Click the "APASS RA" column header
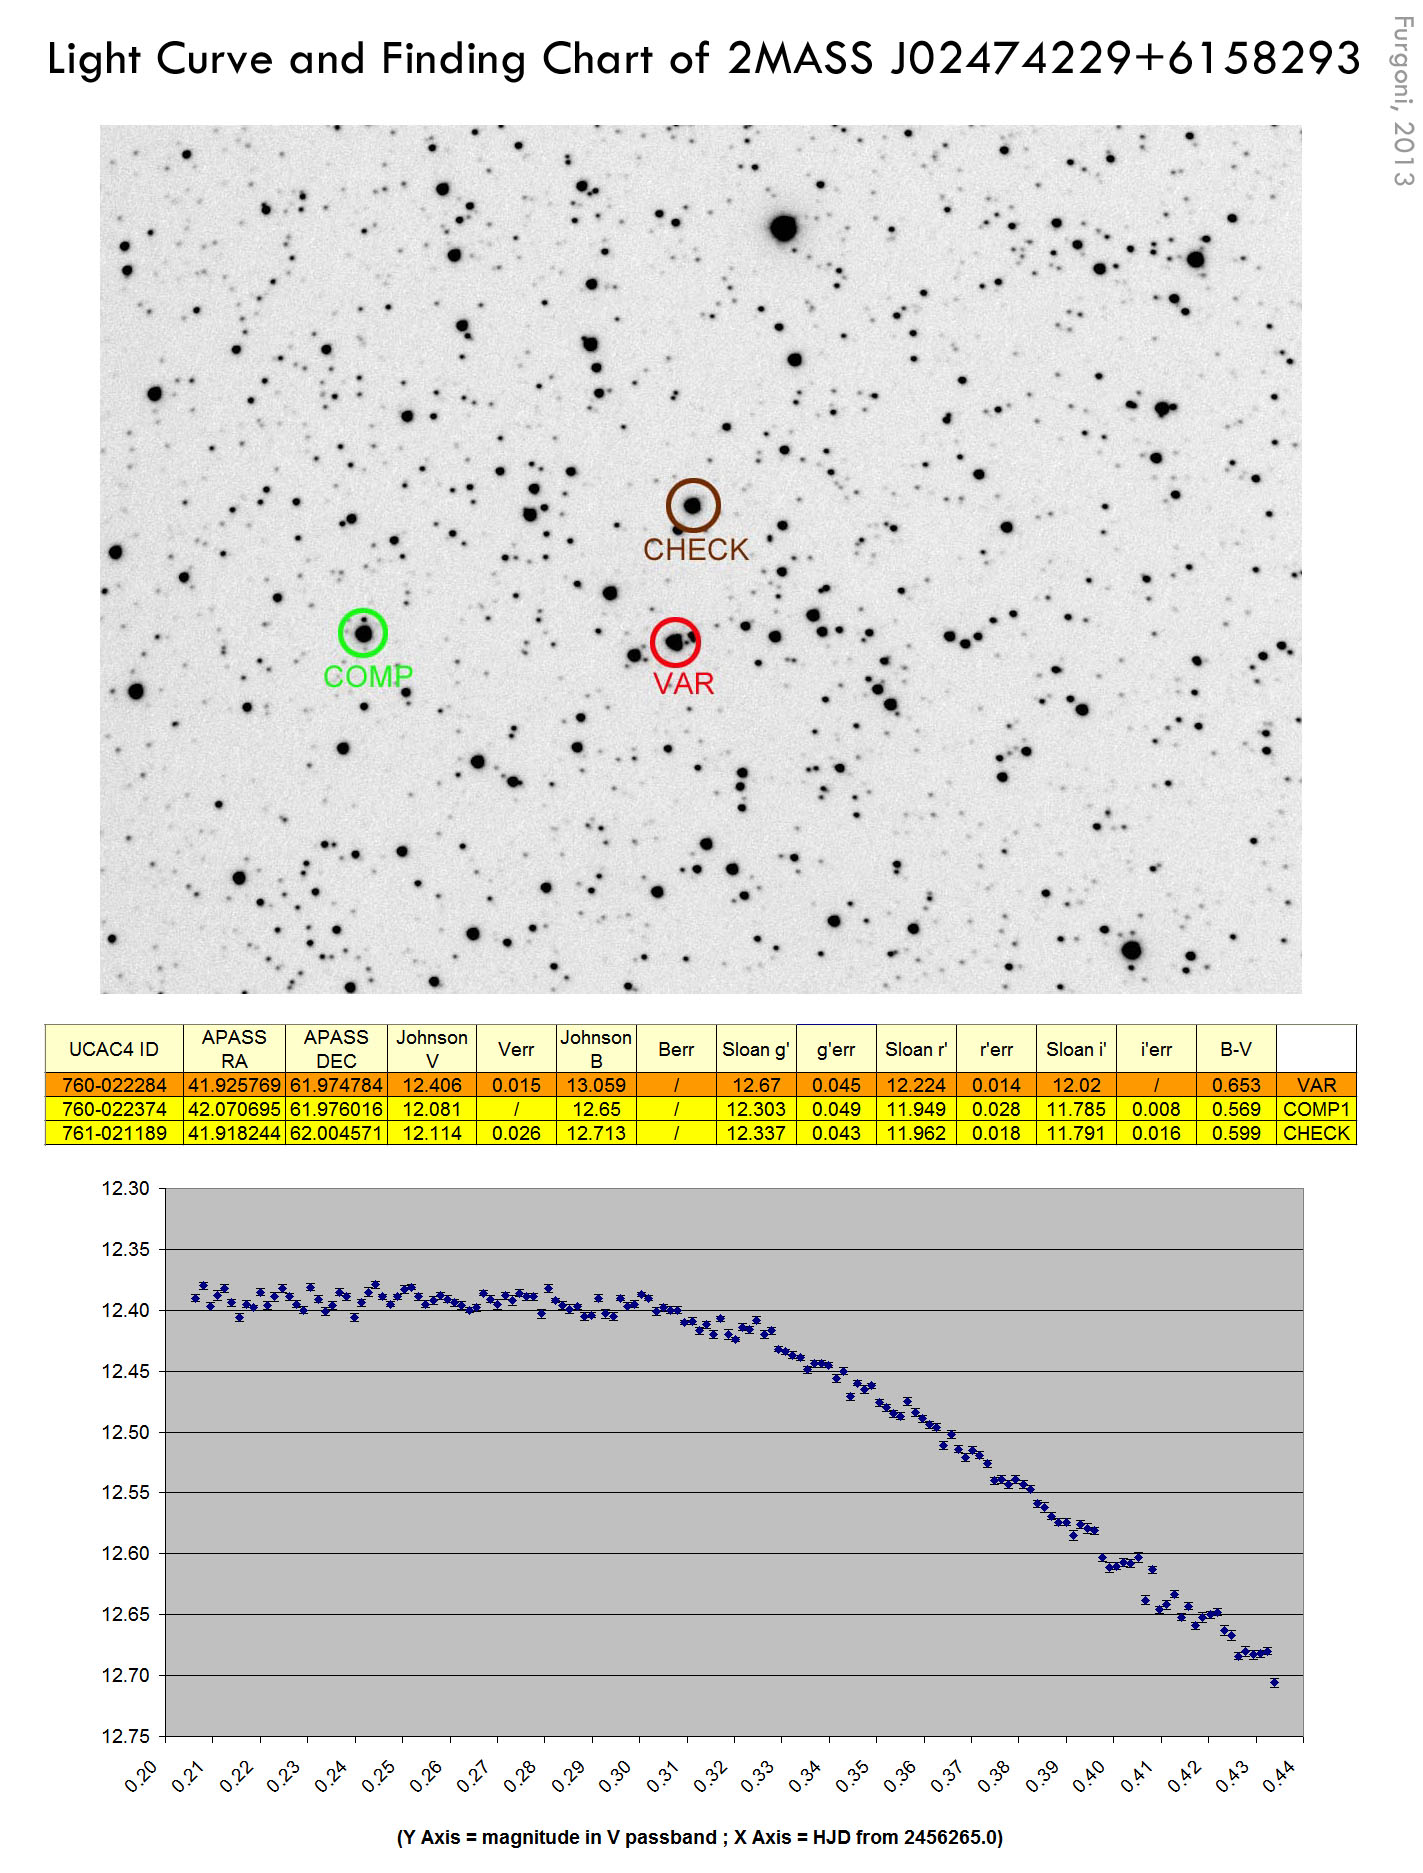This screenshot has width=1423, height=1873. [234, 1049]
